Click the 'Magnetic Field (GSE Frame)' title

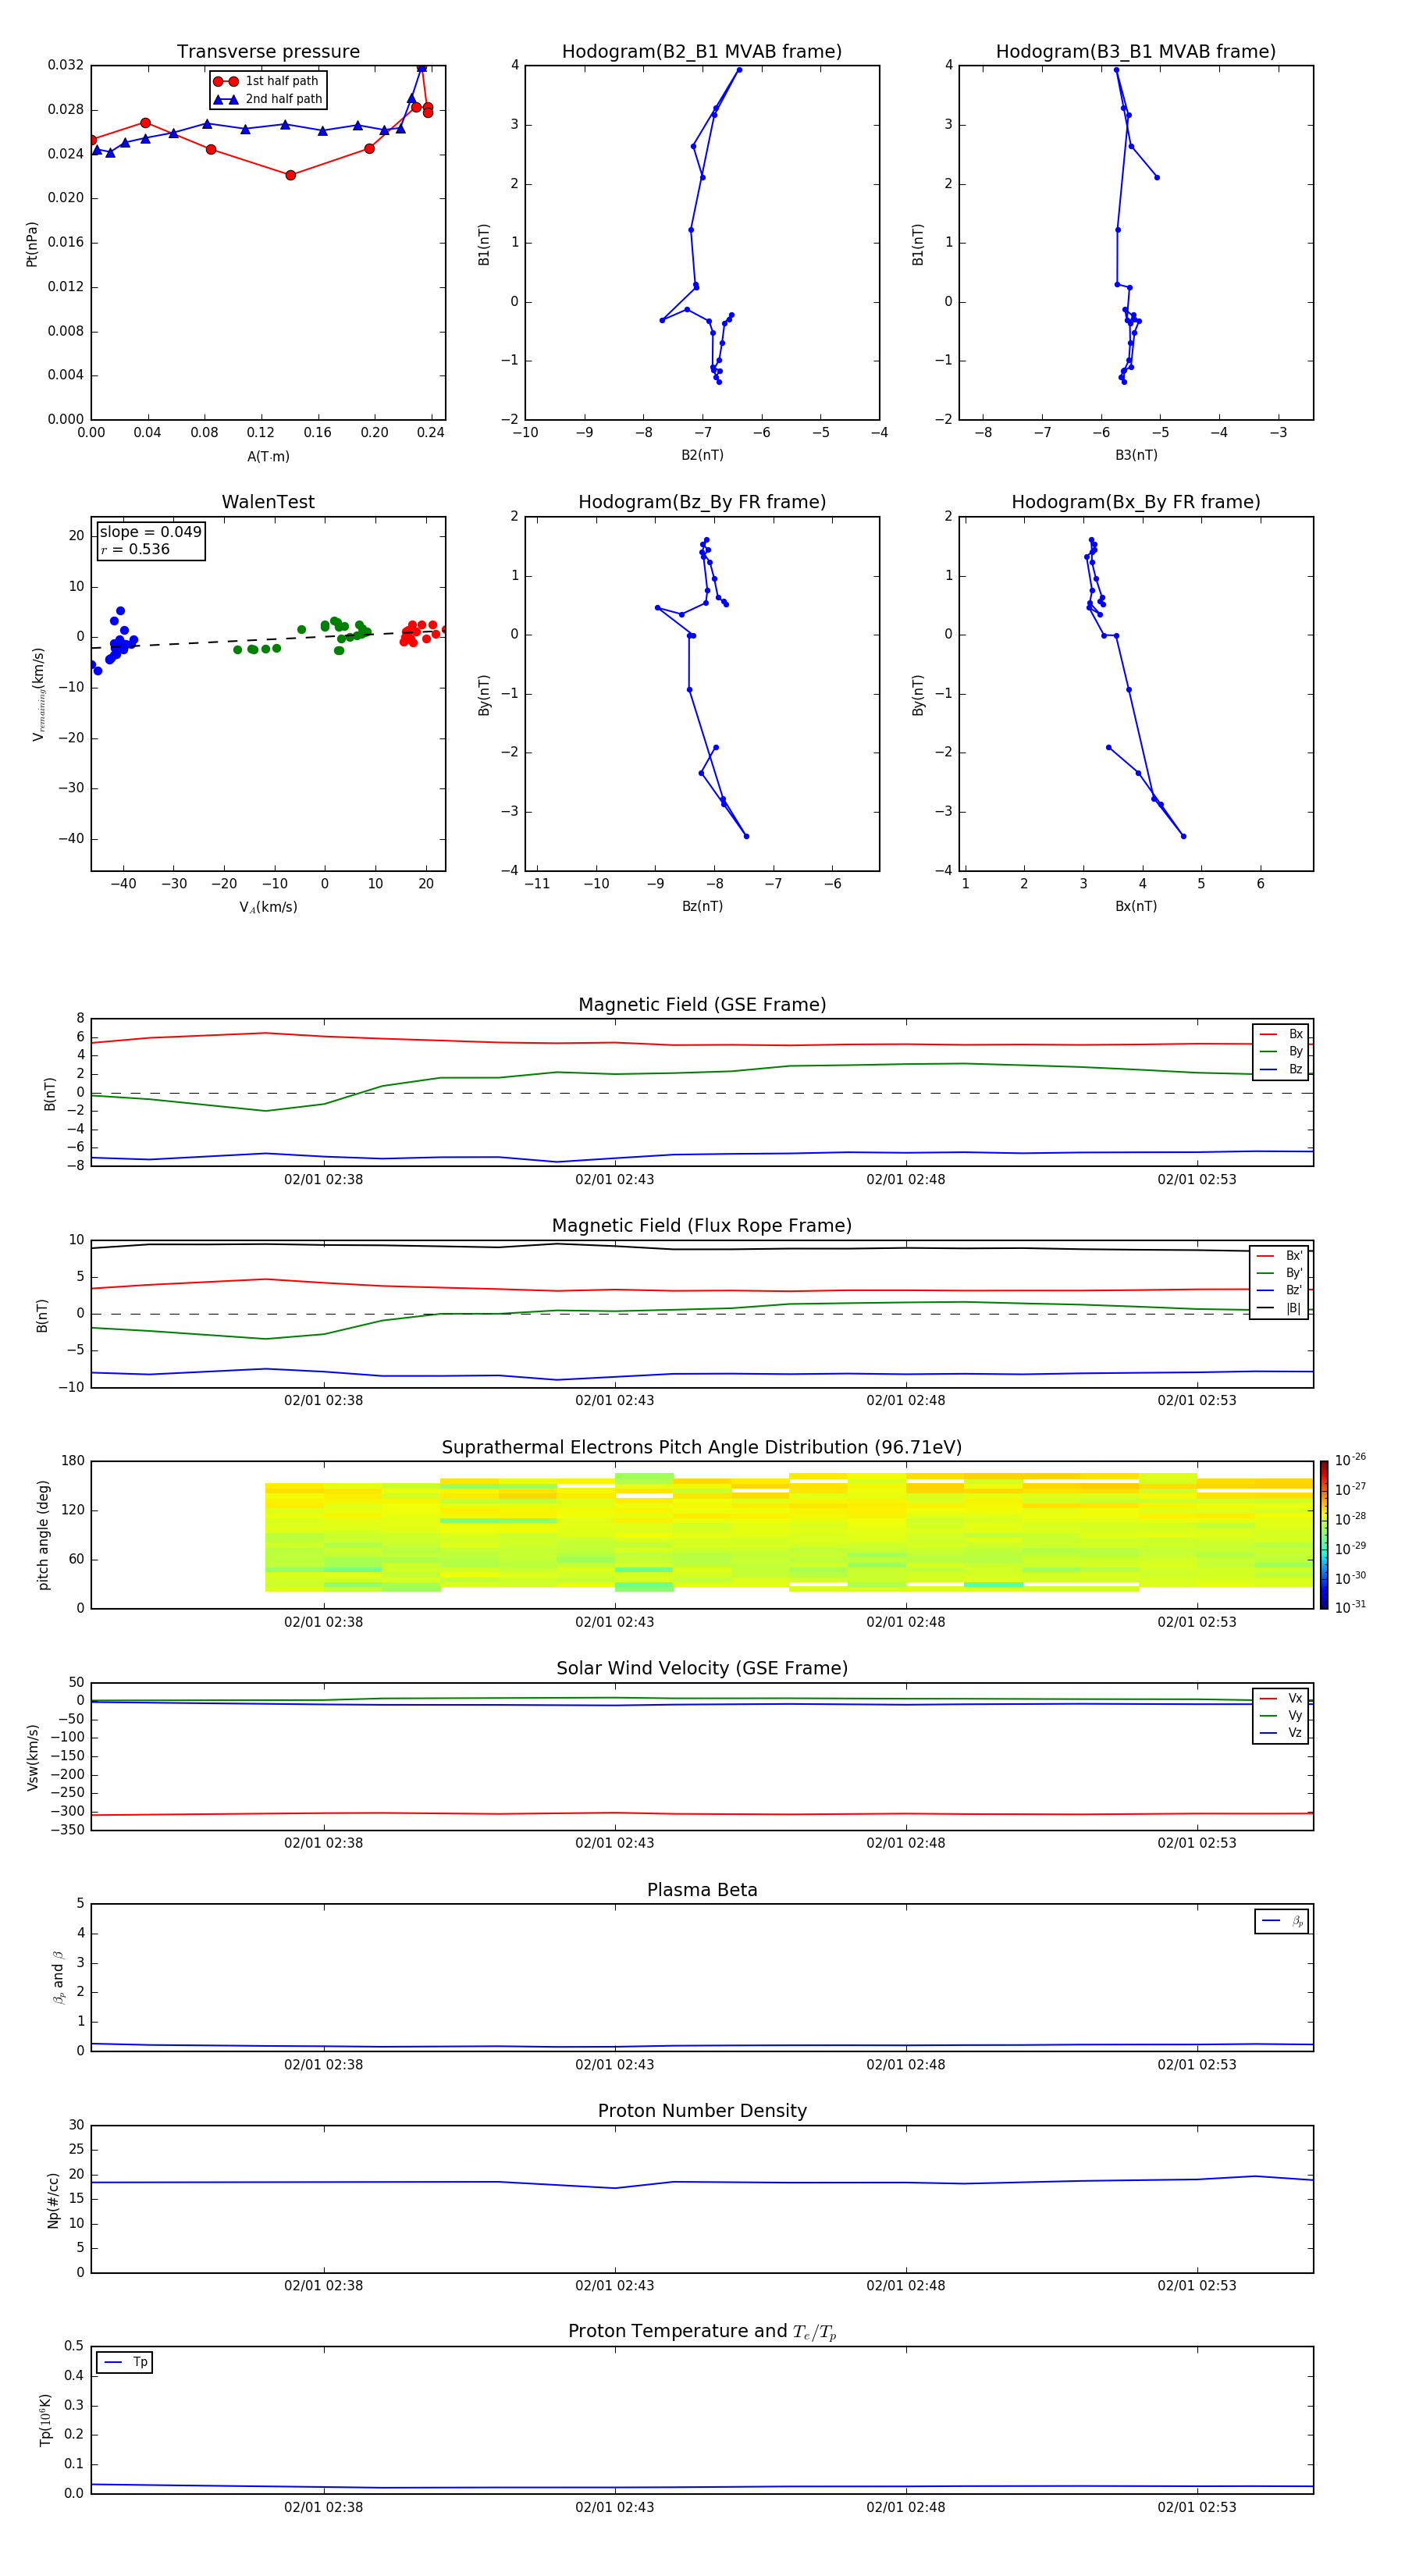click(702, 1005)
